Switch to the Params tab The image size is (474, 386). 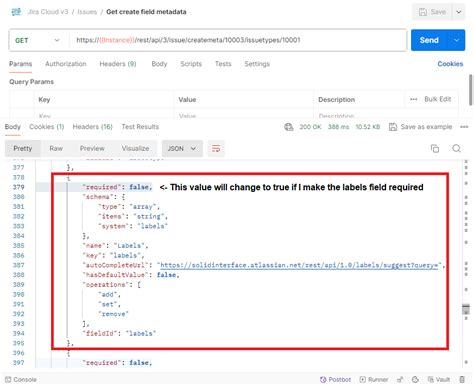point(20,64)
